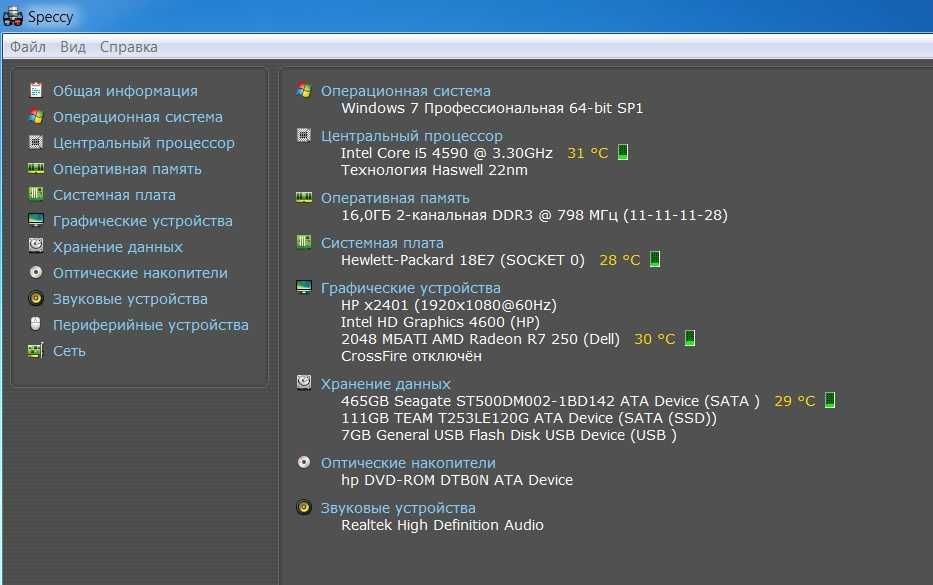This screenshot has height=585, width=933.
Task: Click the Графические устройства sidebar icon
Action: pyautogui.click(x=36, y=220)
